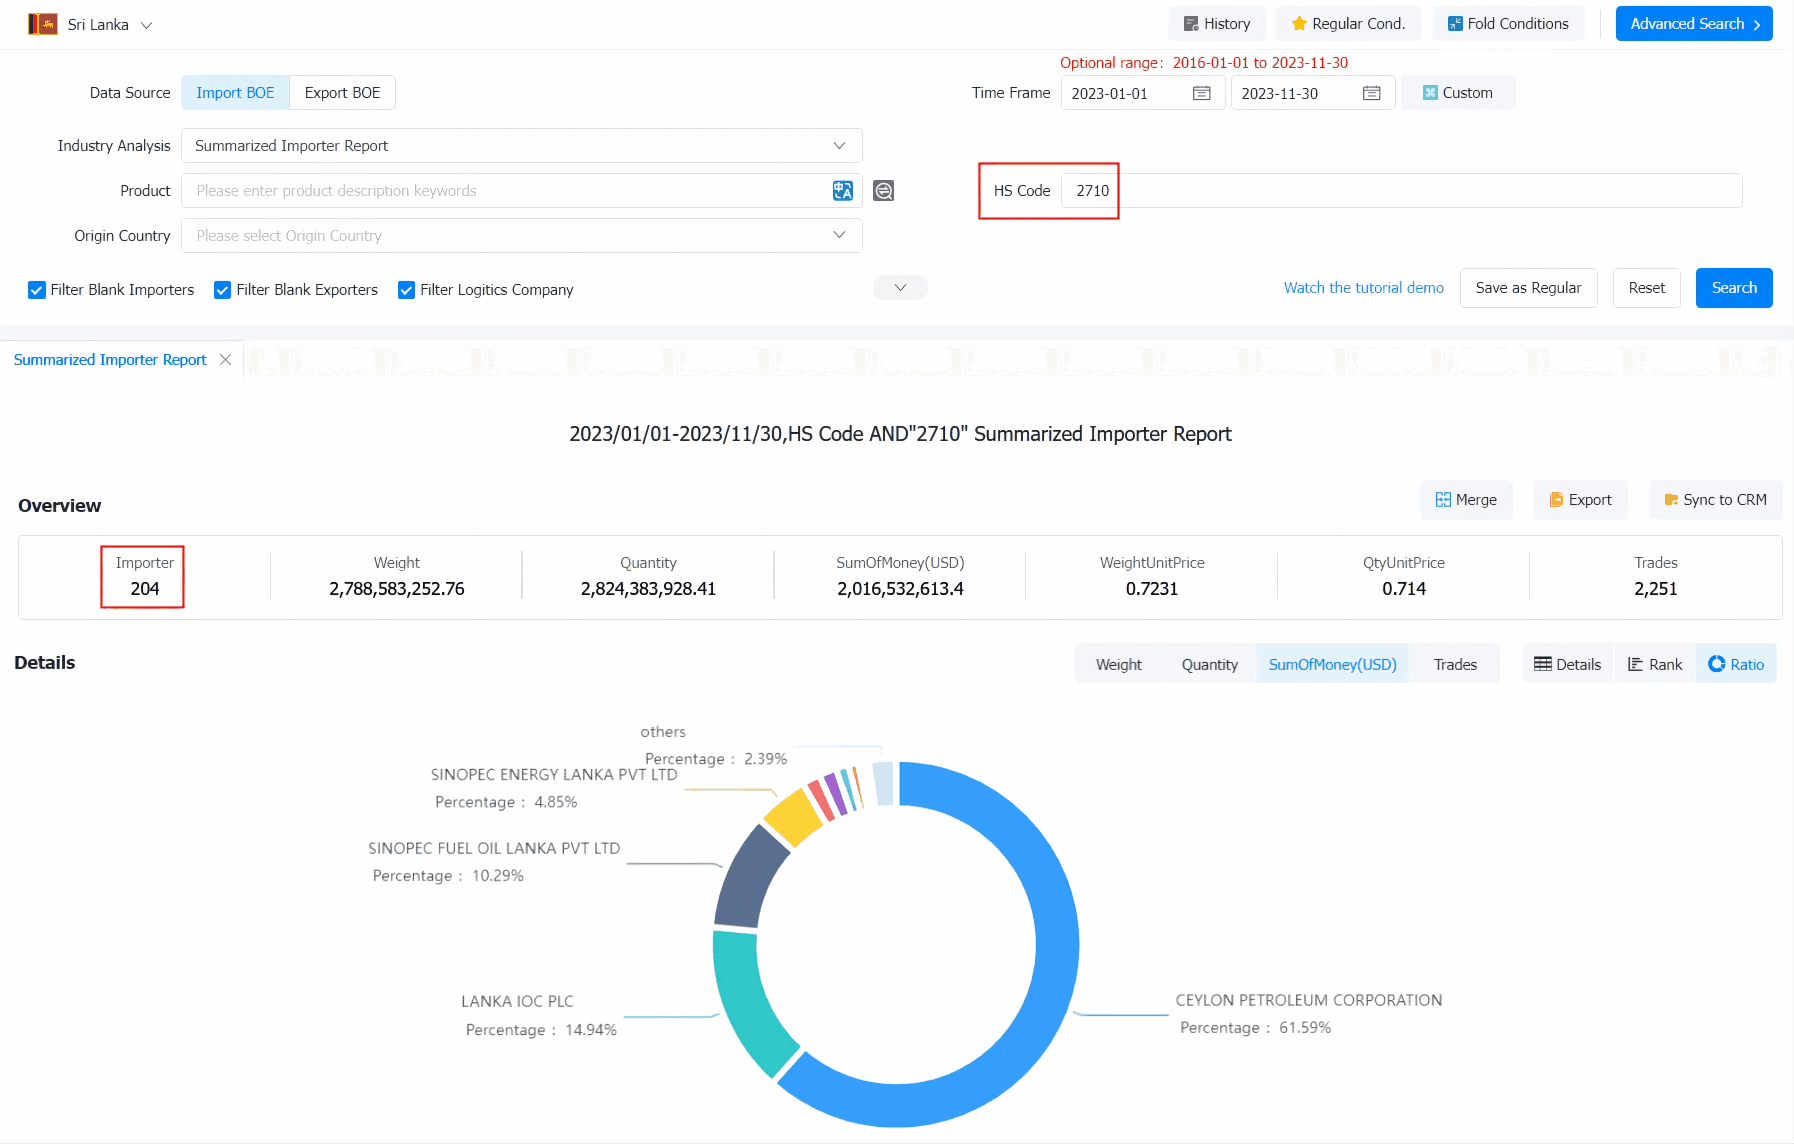Click the round icon beside Product field
Screen dimensions: 1794x1144
click(884, 191)
